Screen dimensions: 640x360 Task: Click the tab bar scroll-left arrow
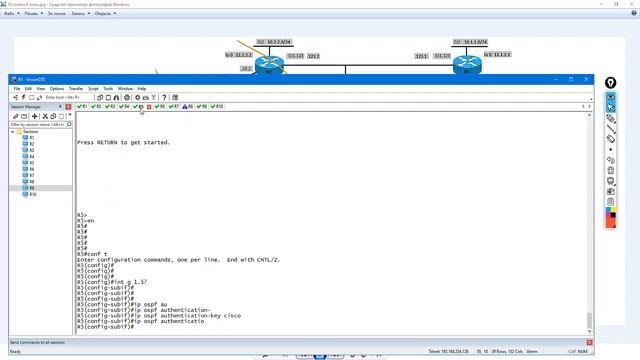[x=583, y=107]
